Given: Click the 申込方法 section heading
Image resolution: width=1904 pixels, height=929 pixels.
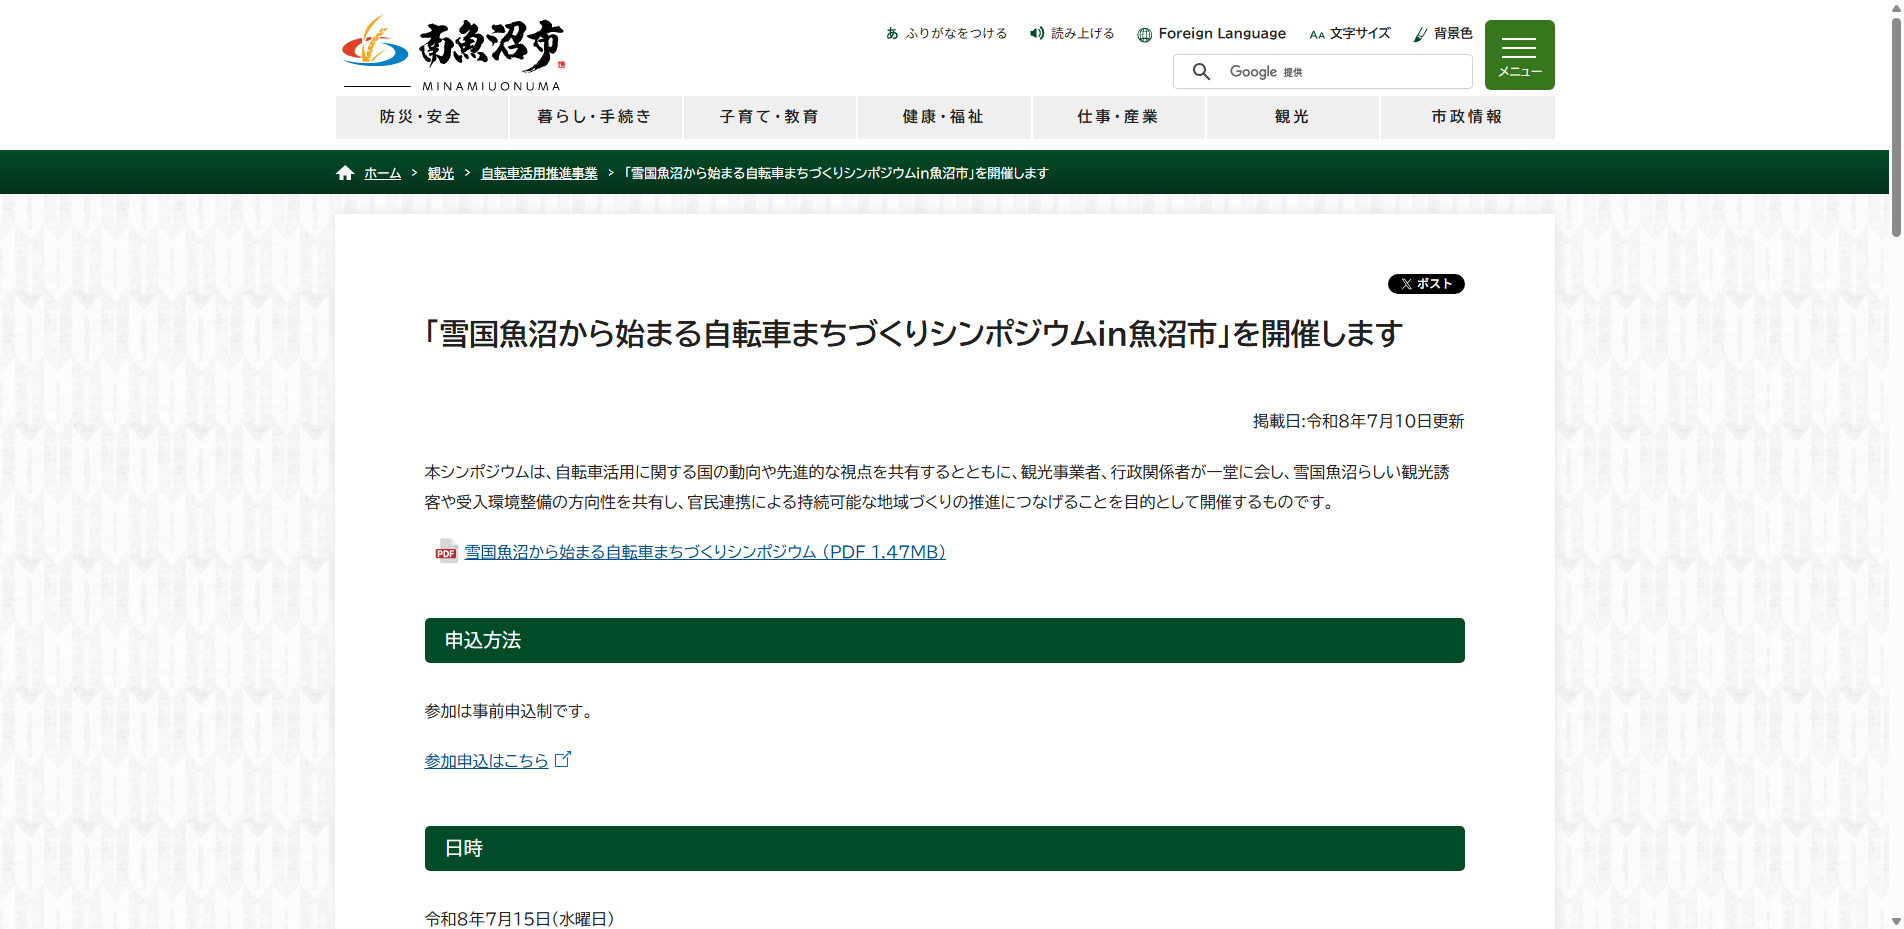Looking at the screenshot, I should click(945, 640).
